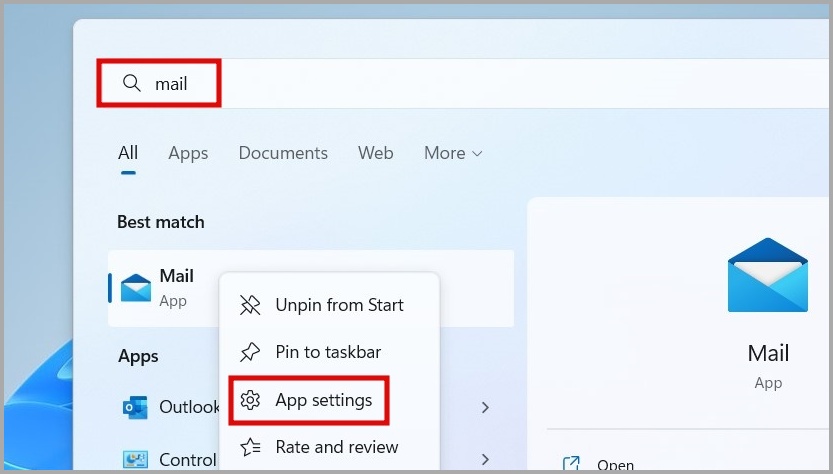Click the Outlook app icon

point(135,408)
